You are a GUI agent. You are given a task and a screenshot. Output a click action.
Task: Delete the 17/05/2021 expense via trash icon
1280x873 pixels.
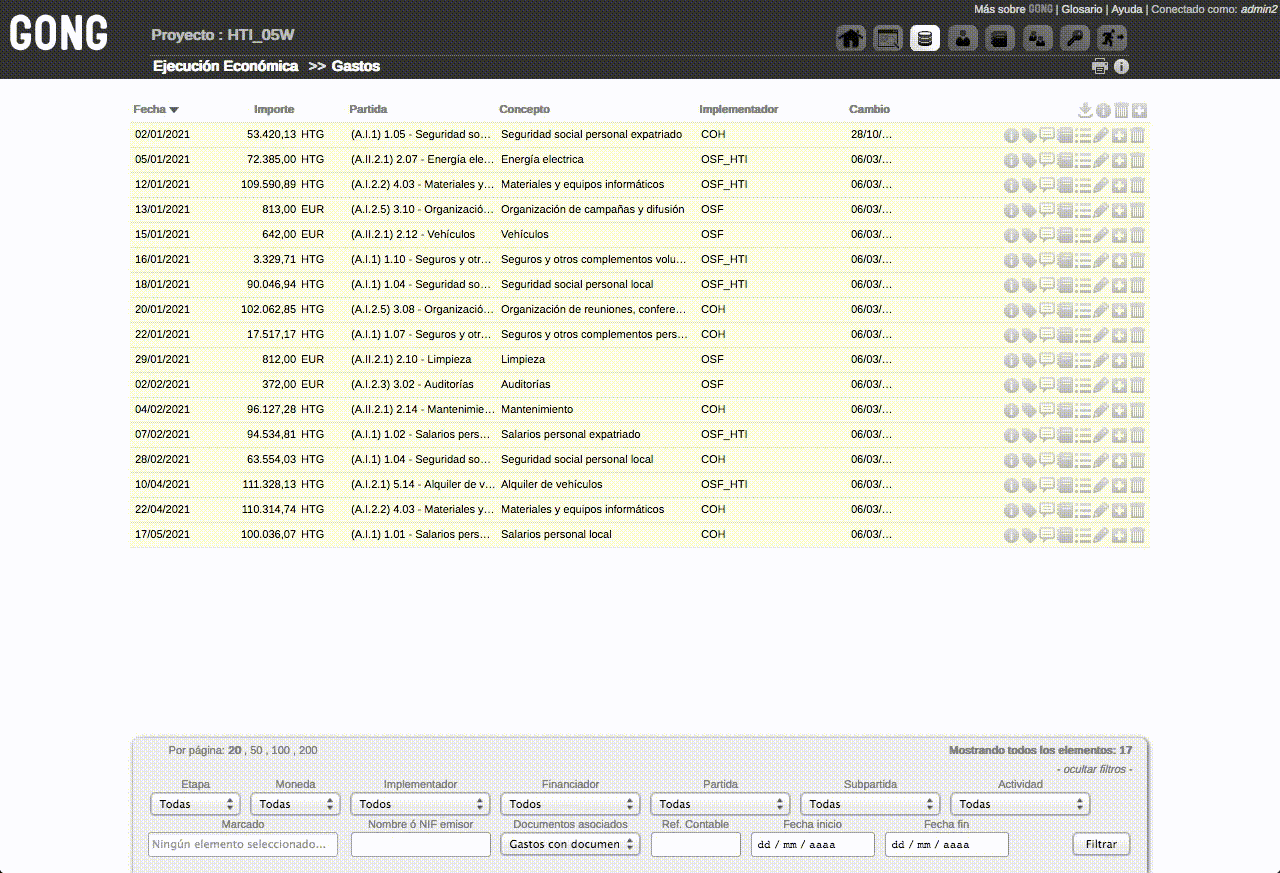pyautogui.click(x=1138, y=535)
